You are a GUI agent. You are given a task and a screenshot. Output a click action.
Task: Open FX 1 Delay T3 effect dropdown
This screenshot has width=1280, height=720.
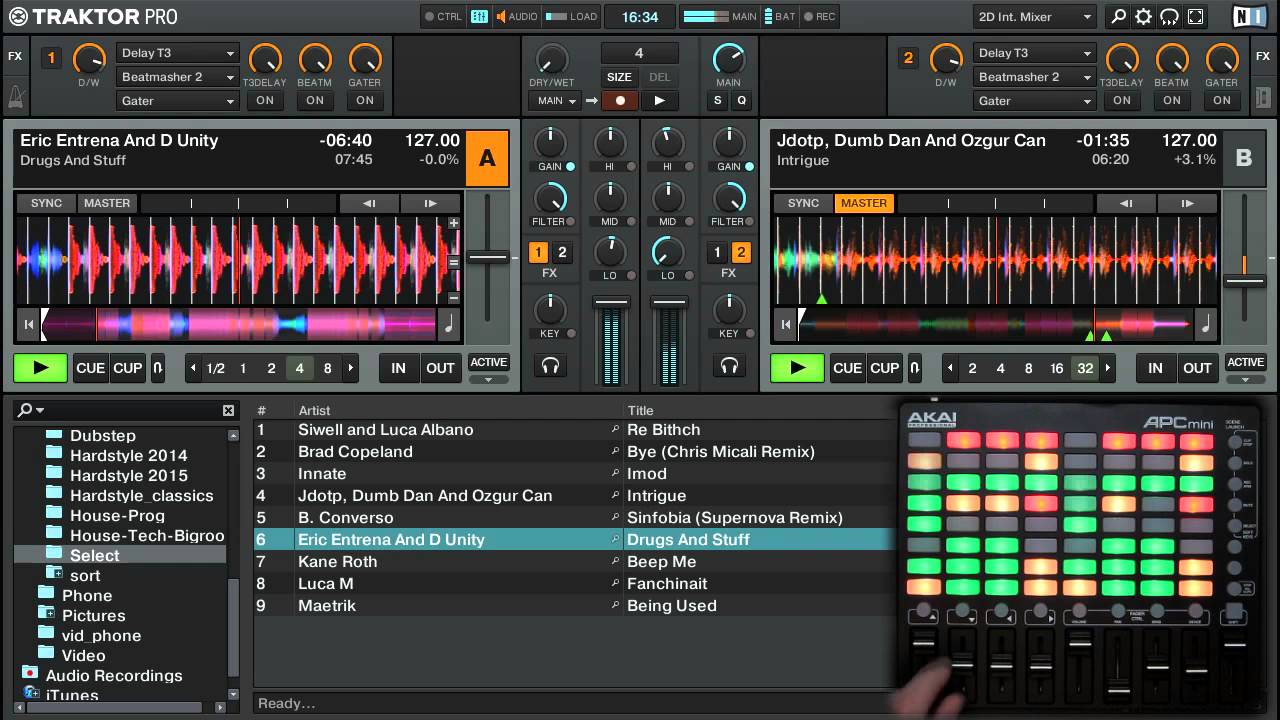click(177, 53)
